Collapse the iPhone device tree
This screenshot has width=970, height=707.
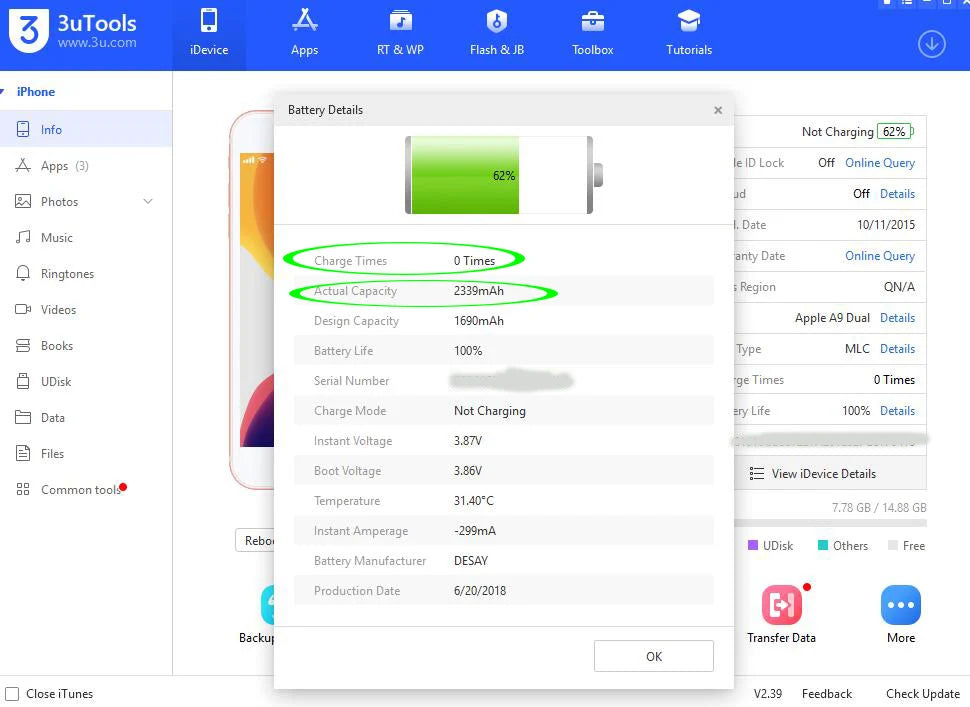pyautogui.click(x=3, y=92)
